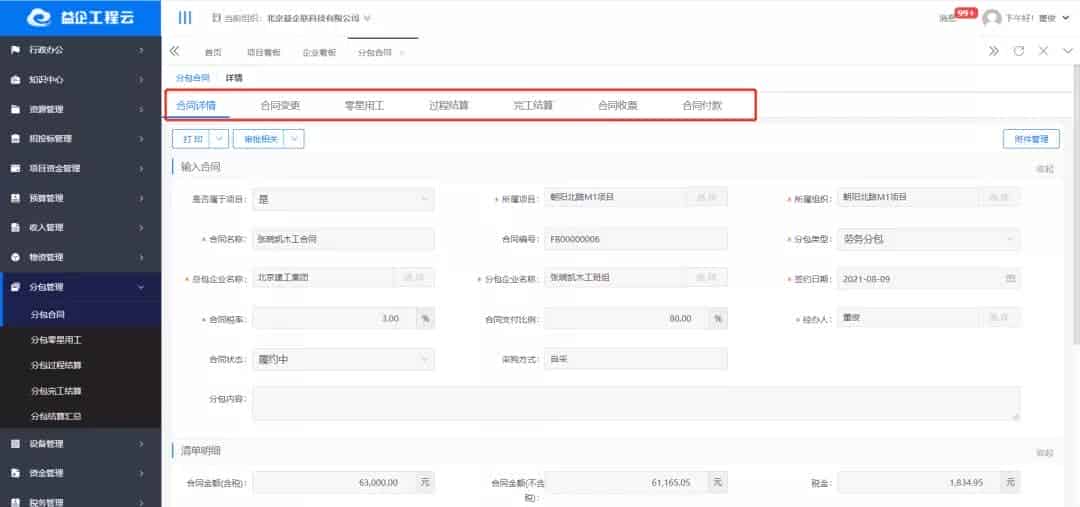The image size is (1080, 507).
Task: Close the 分包合同 page tab
Action: (402, 53)
